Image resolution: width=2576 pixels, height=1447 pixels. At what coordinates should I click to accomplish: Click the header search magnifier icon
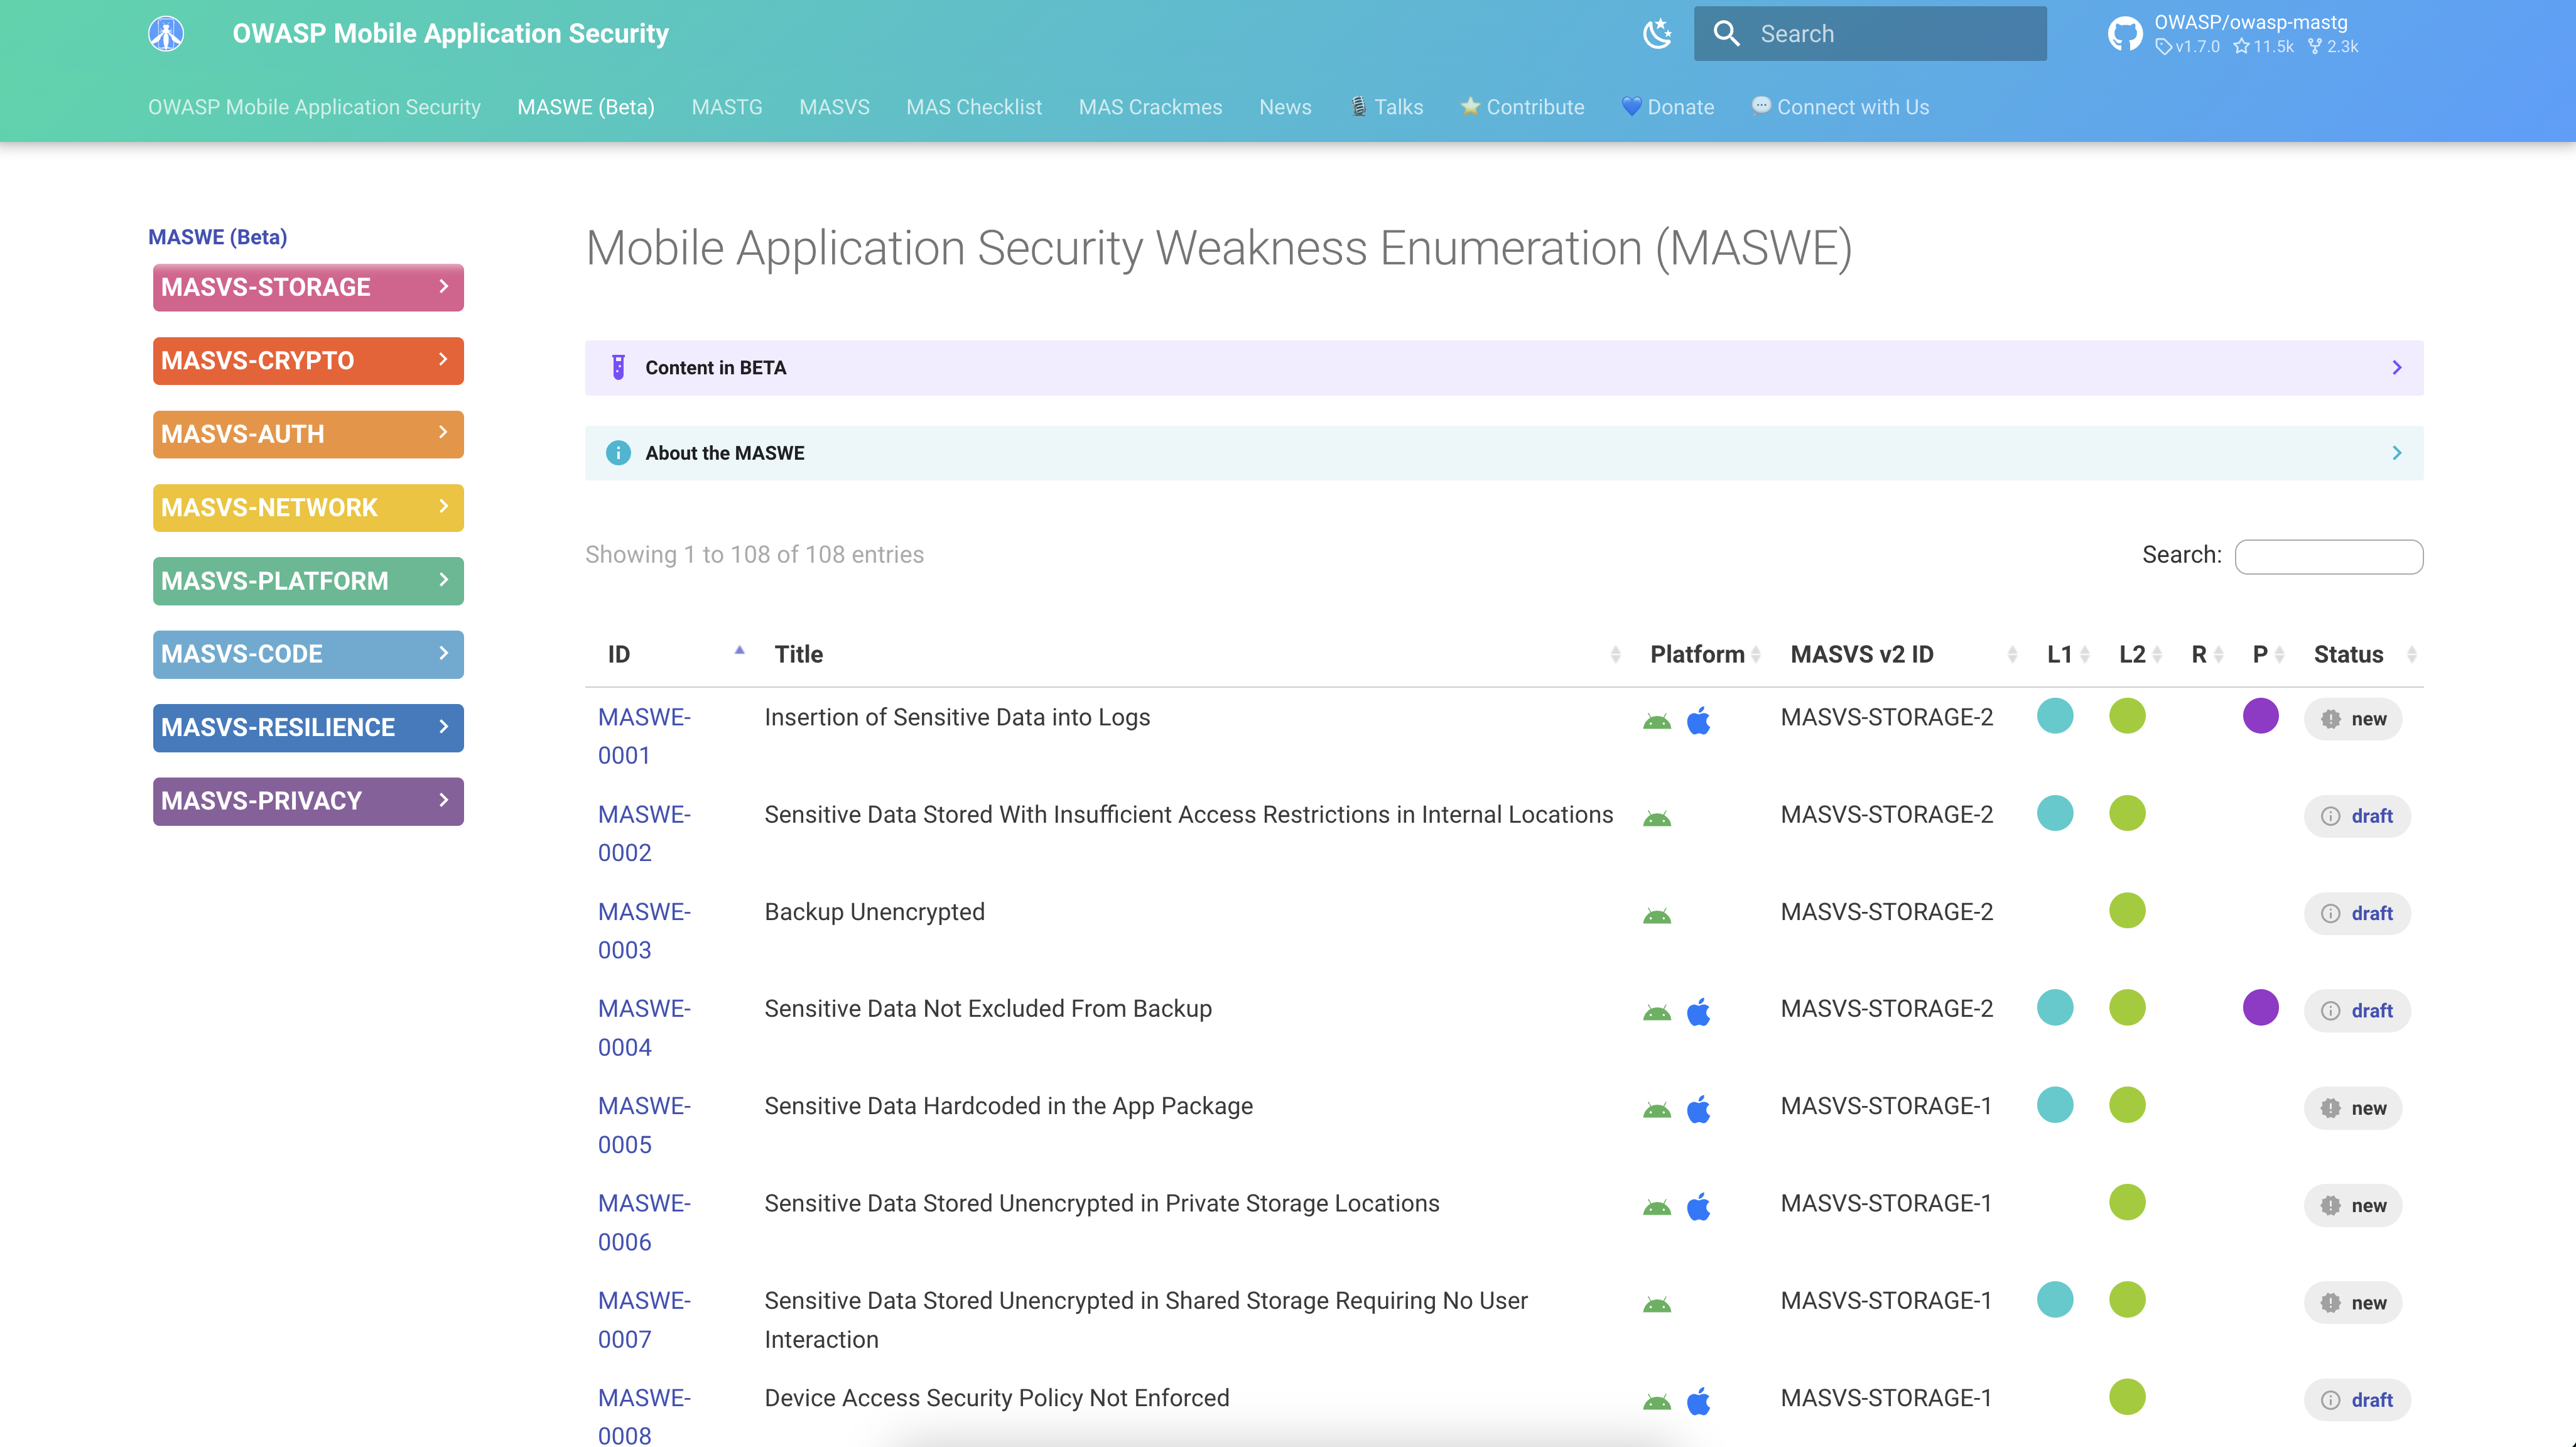(1727, 34)
